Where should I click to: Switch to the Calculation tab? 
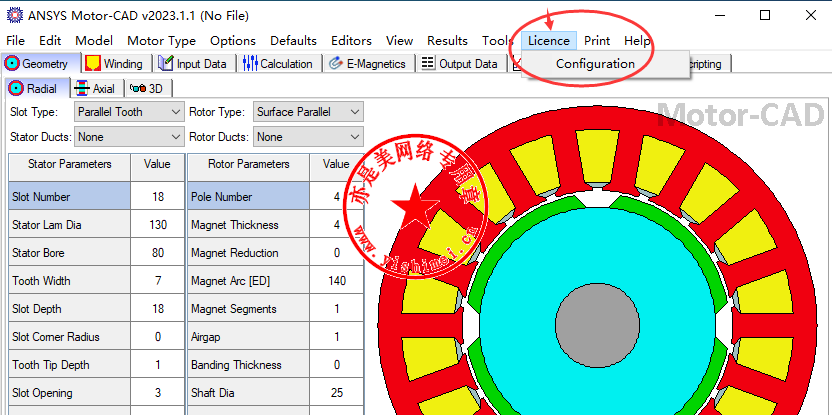[x=279, y=64]
